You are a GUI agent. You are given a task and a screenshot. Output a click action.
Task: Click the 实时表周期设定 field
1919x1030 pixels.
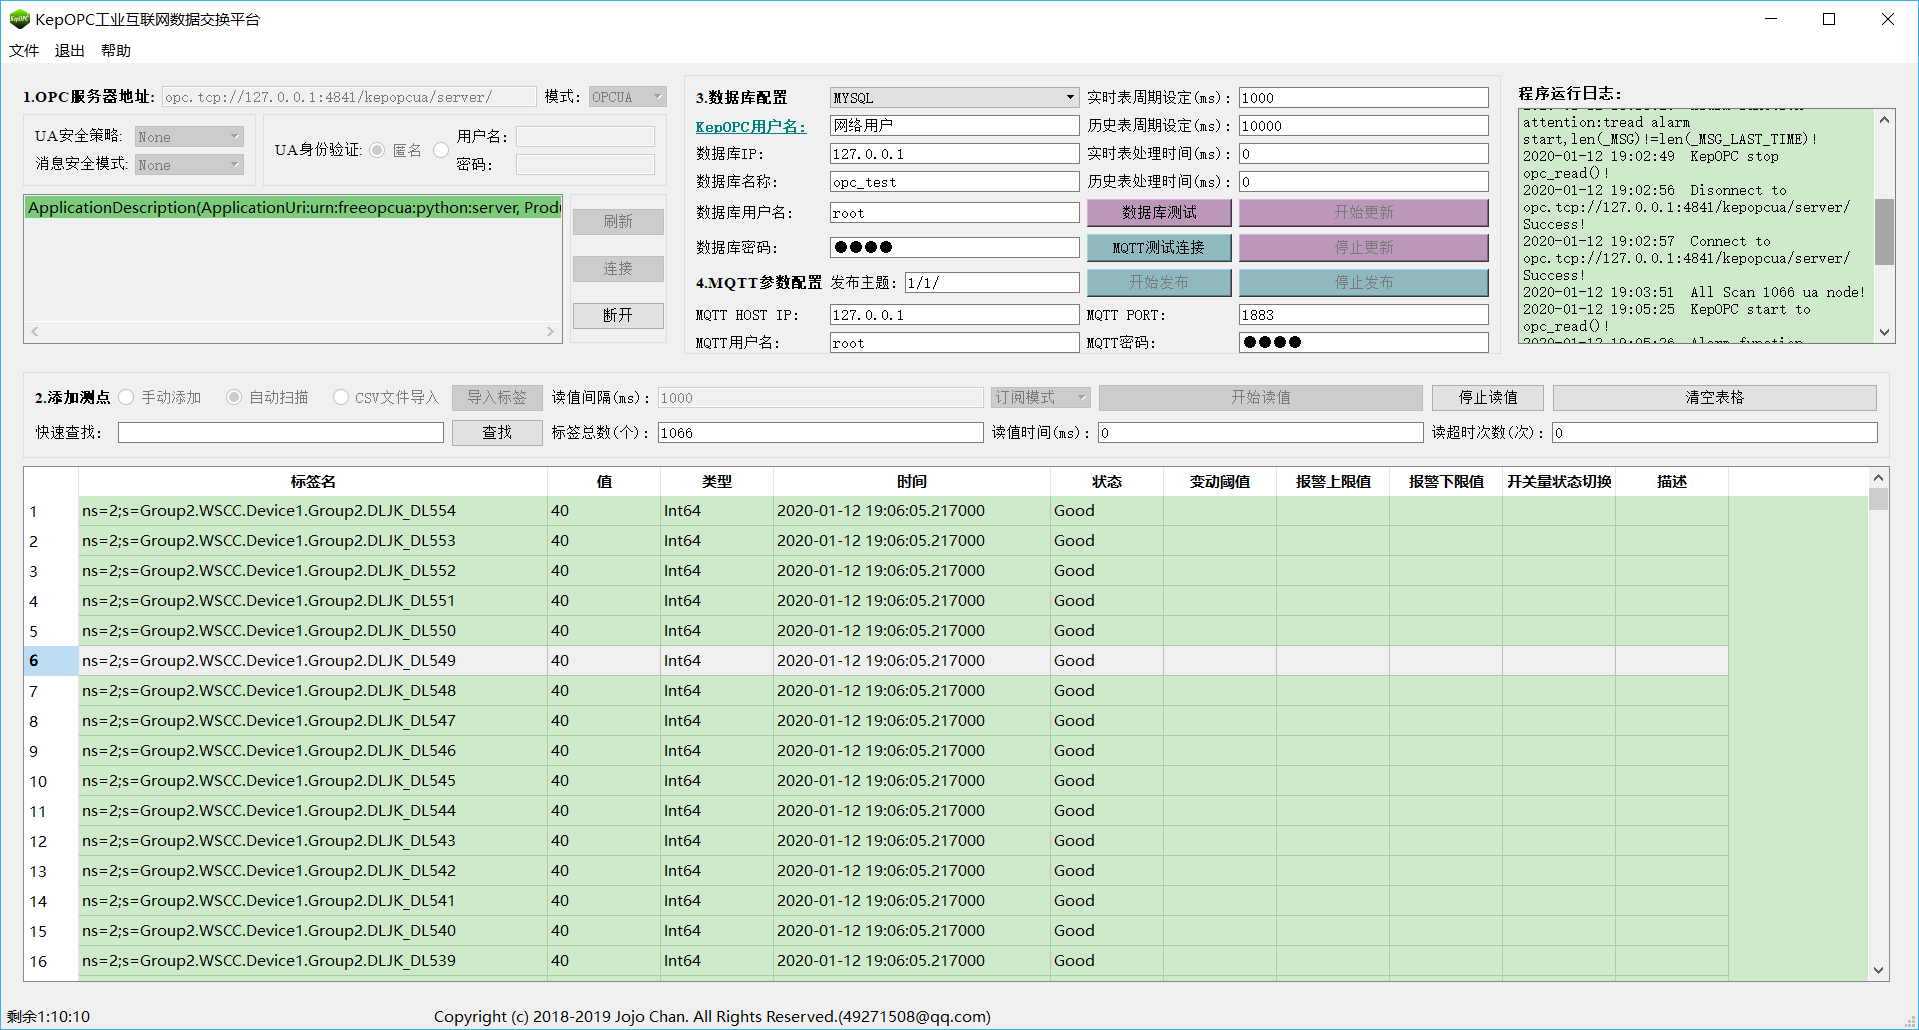click(1364, 98)
